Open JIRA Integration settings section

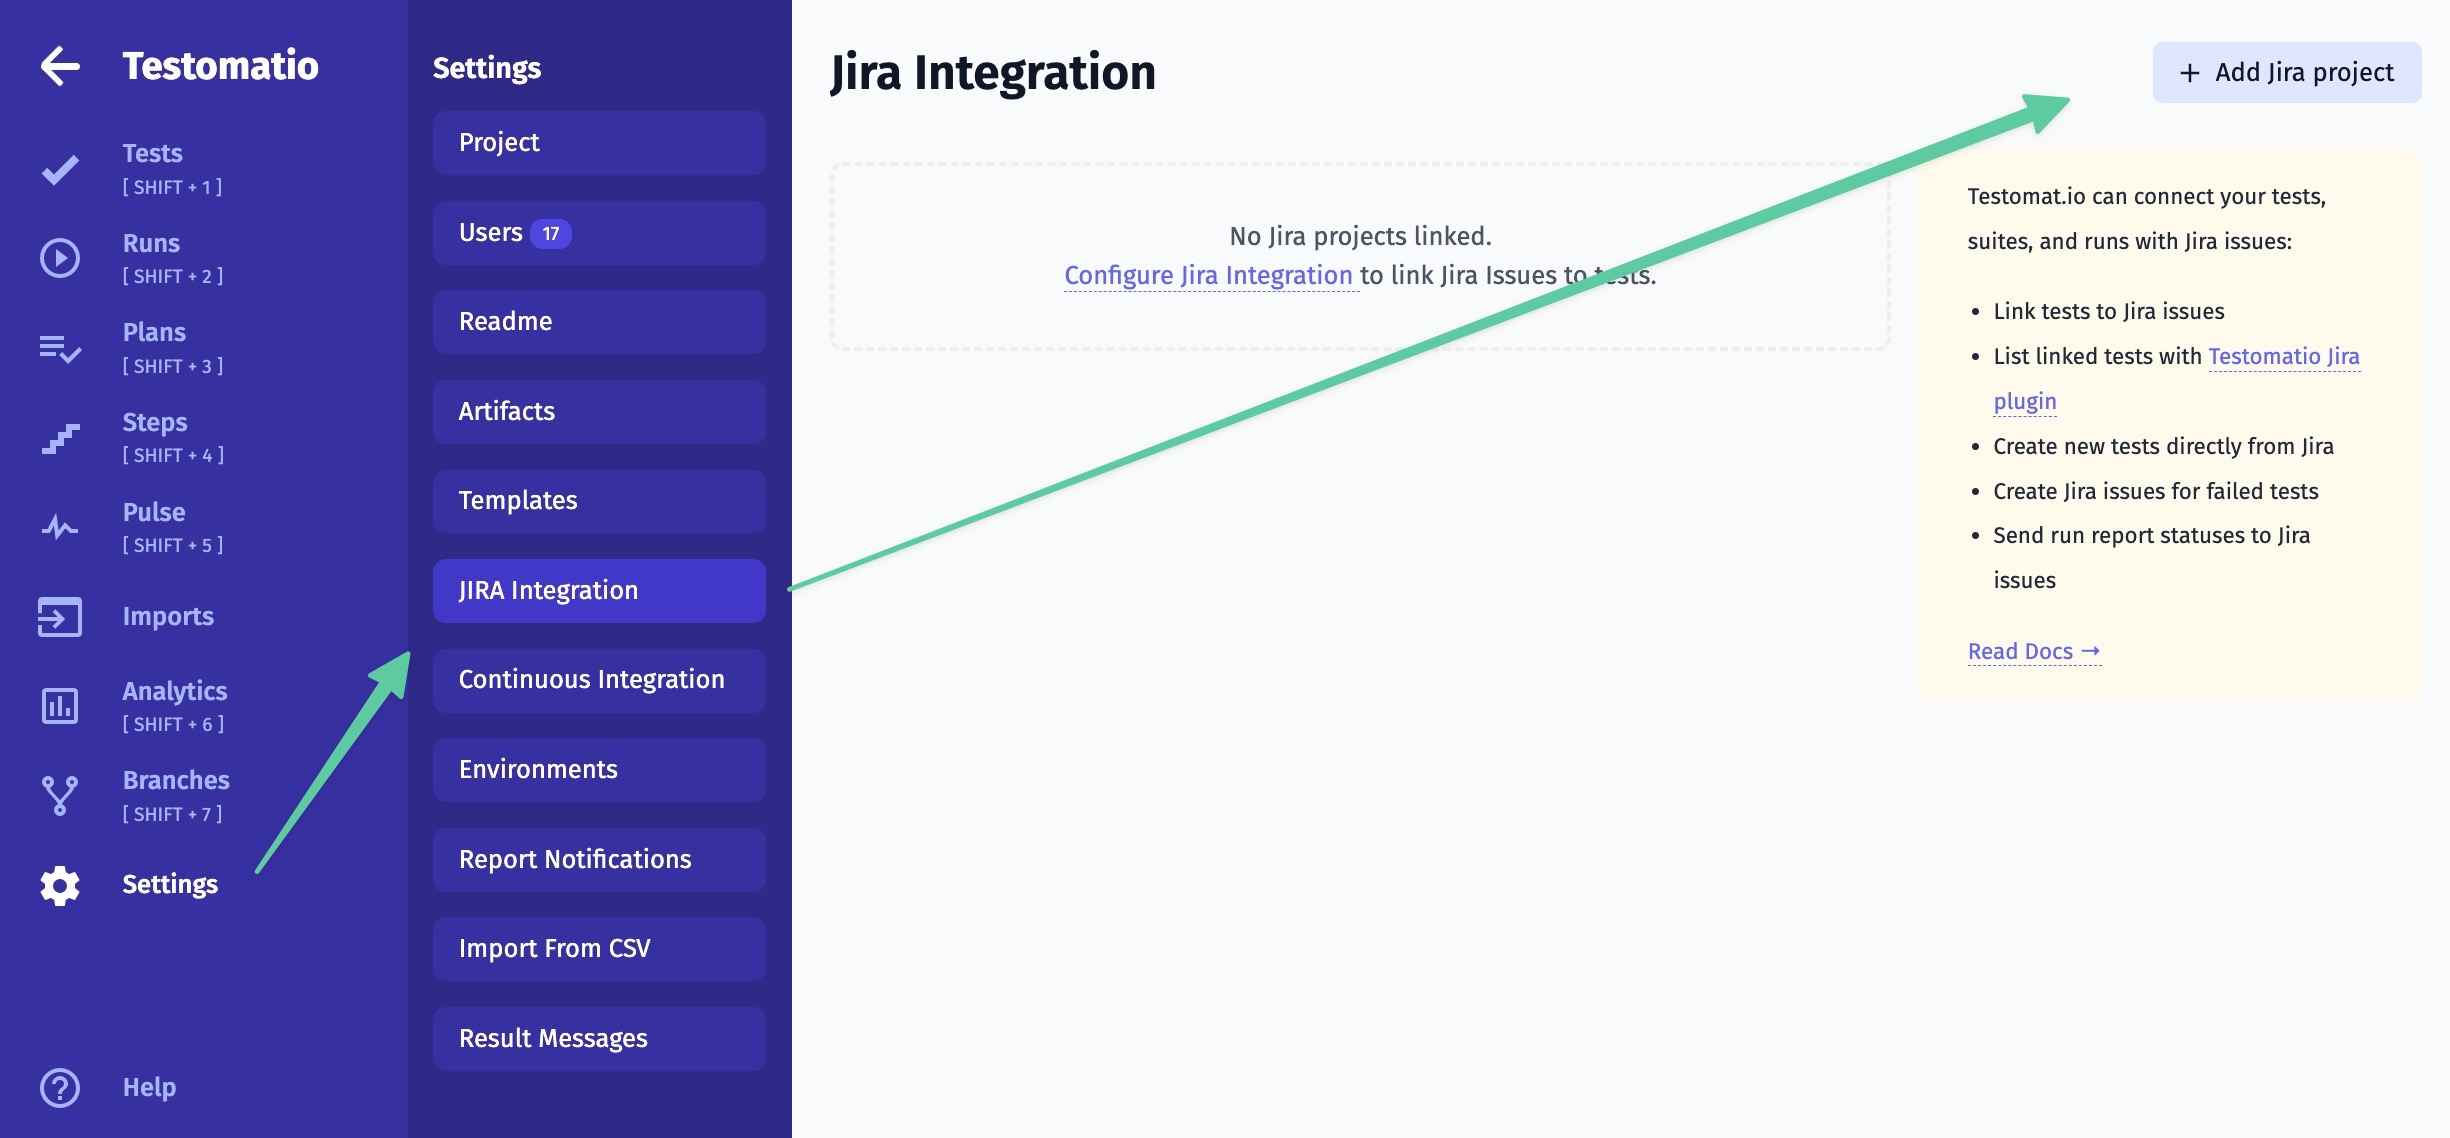tap(598, 589)
